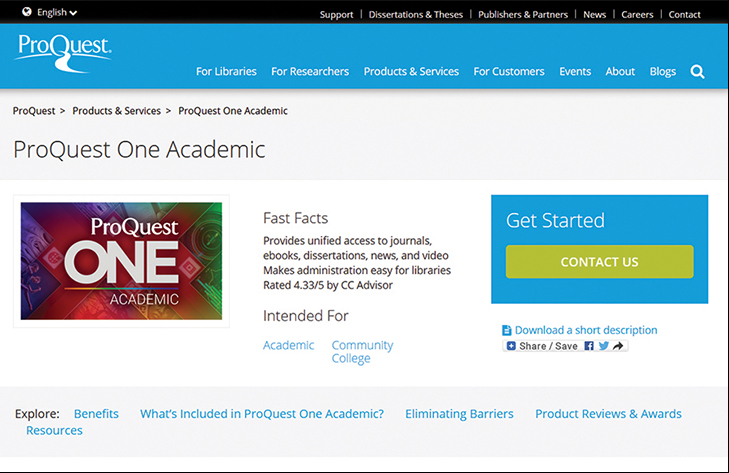Open Dissertations & Theses top link

[x=416, y=14]
